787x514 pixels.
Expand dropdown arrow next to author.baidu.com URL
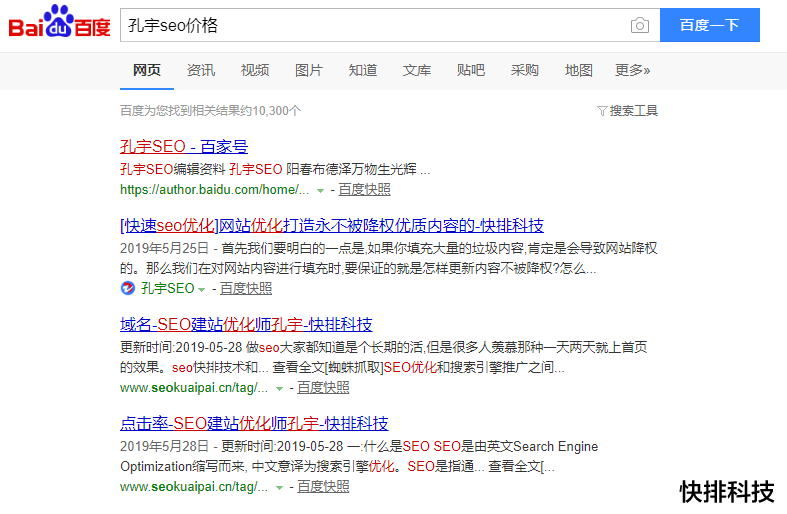[320, 191]
